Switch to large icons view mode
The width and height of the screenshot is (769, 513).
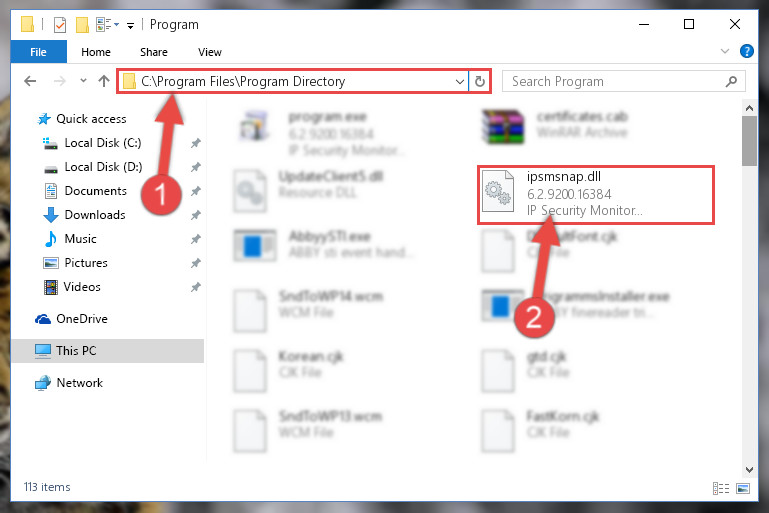coord(743,488)
